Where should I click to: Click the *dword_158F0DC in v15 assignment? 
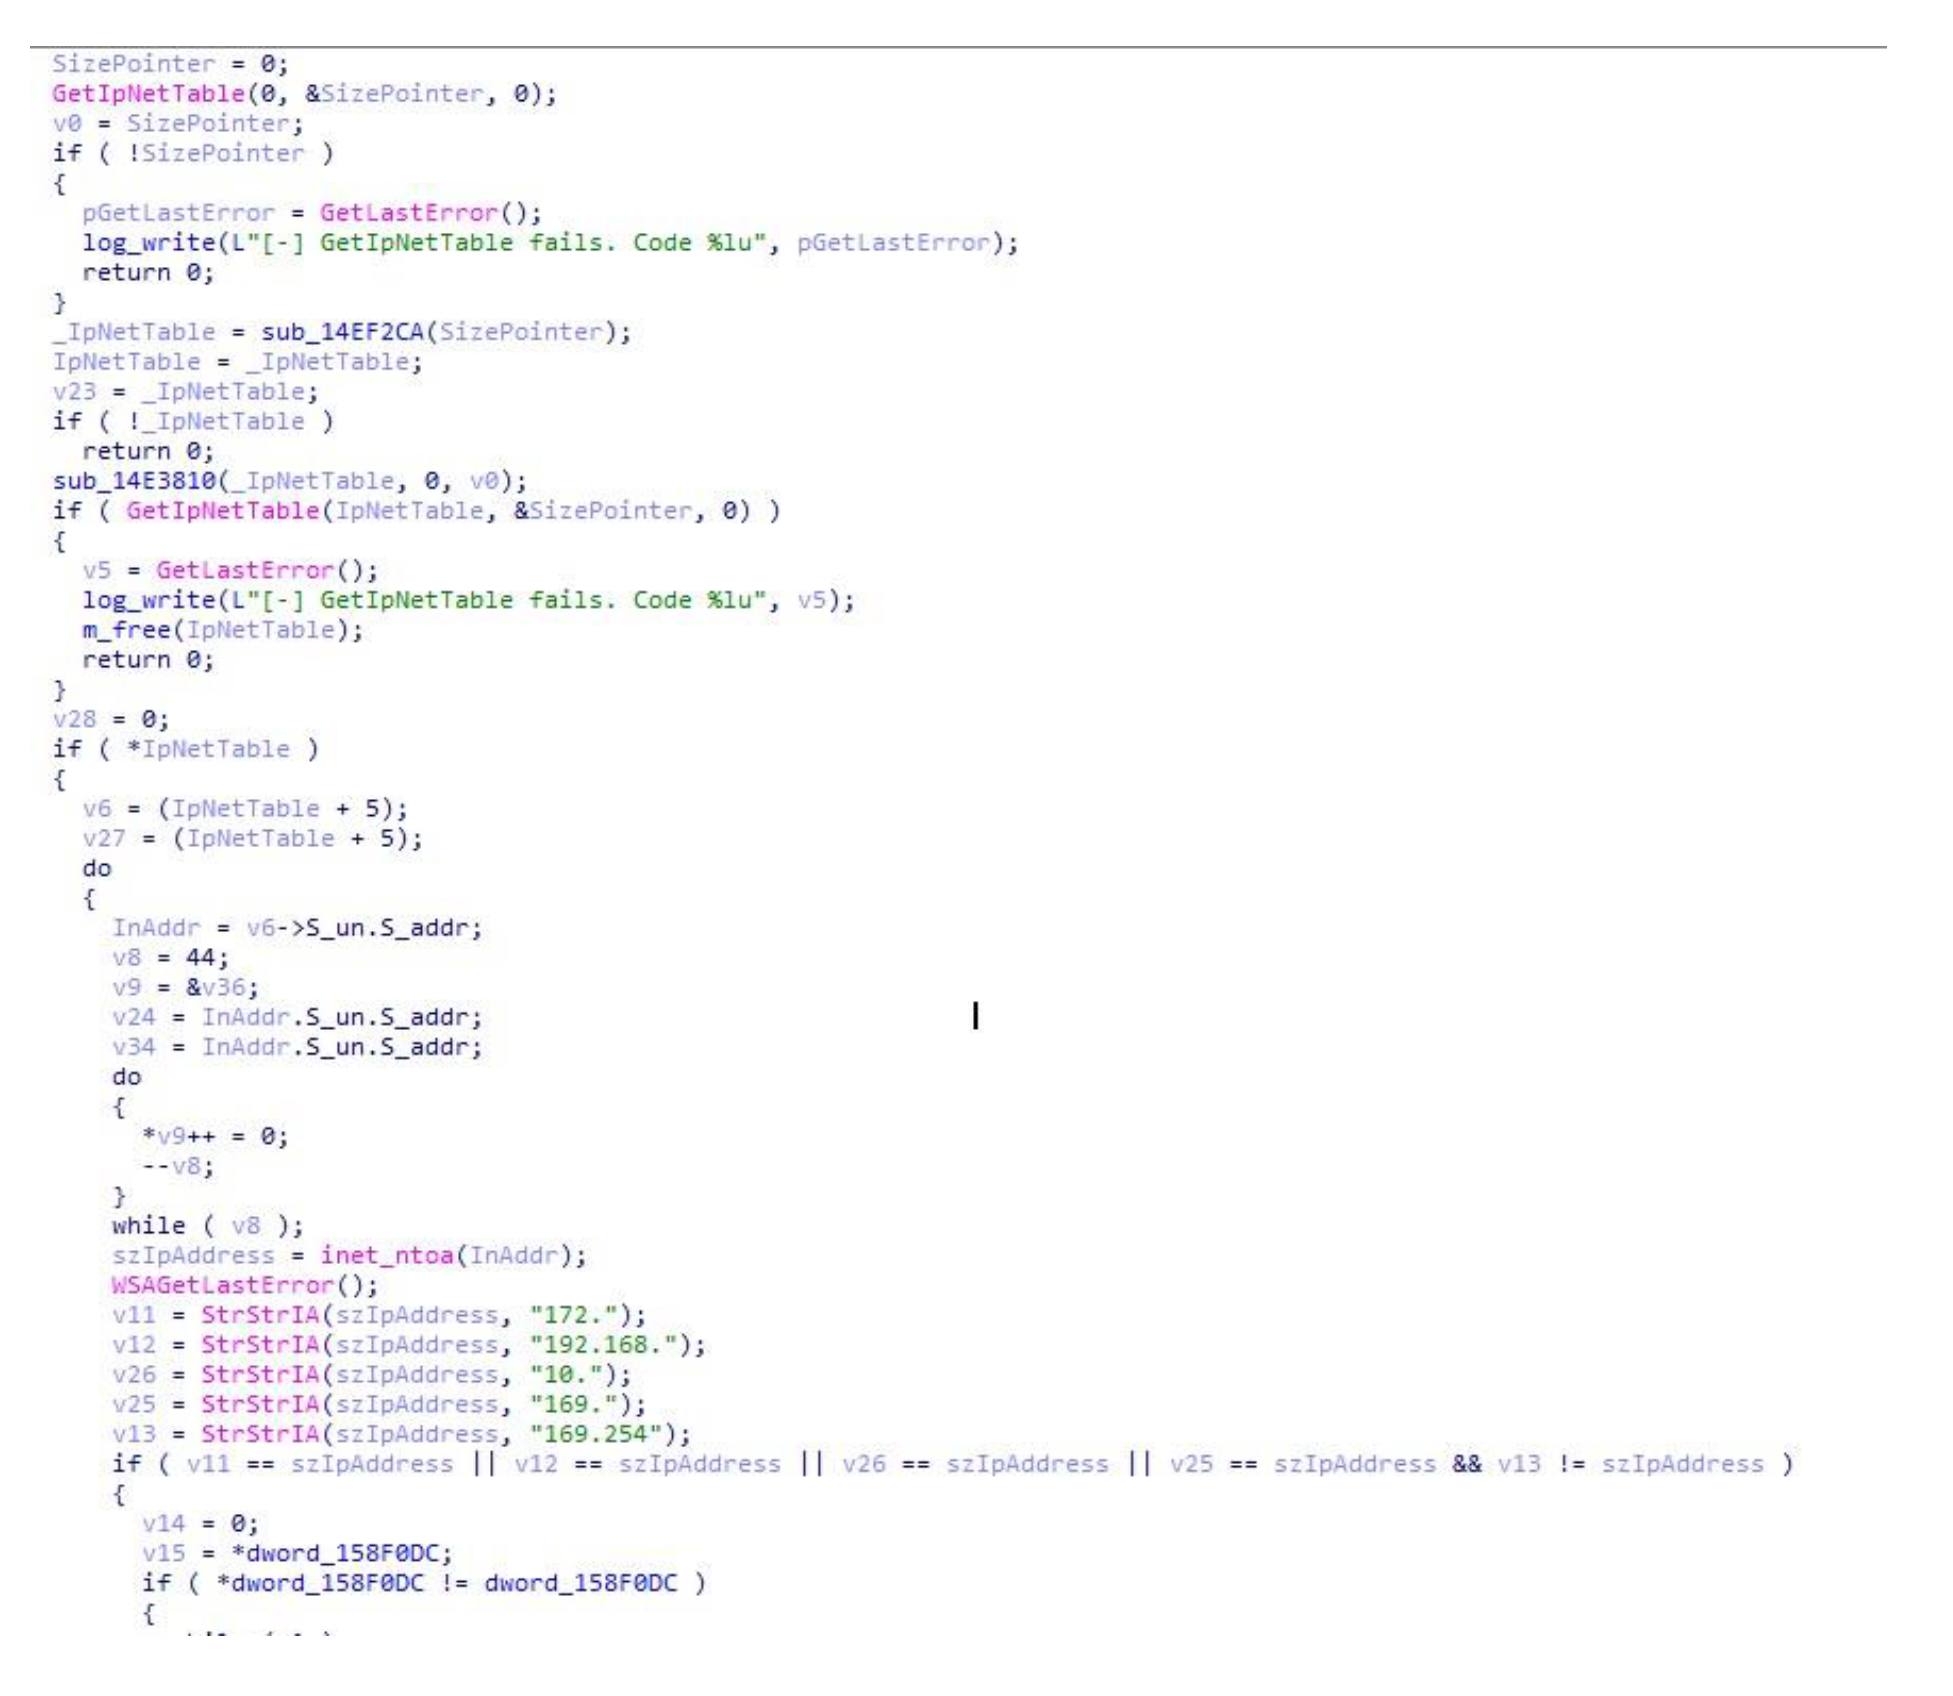(x=333, y=1554)
